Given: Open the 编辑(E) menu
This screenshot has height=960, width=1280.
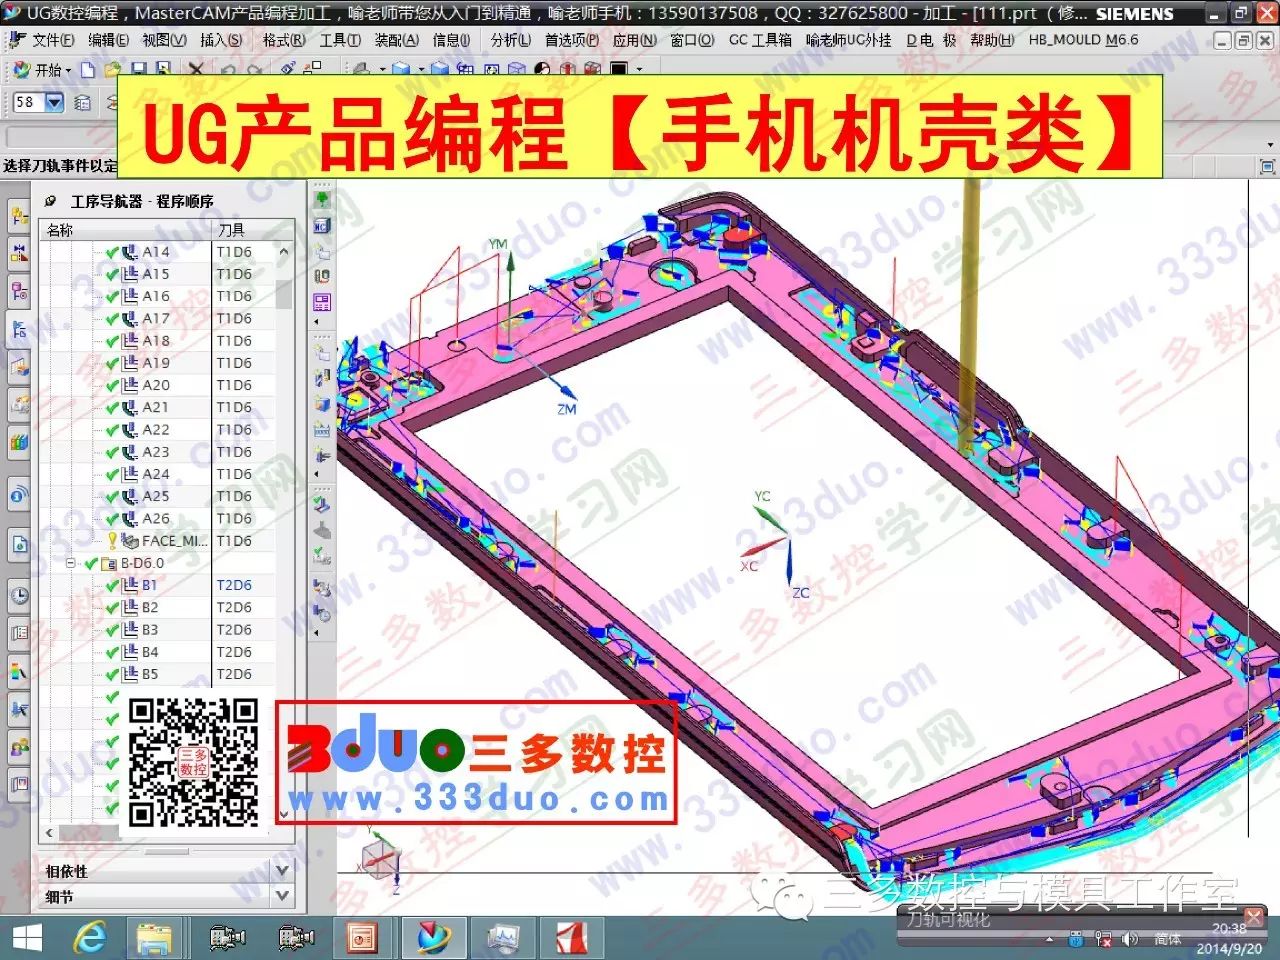Looking at the screenshot, I should [x=108, y=40].
